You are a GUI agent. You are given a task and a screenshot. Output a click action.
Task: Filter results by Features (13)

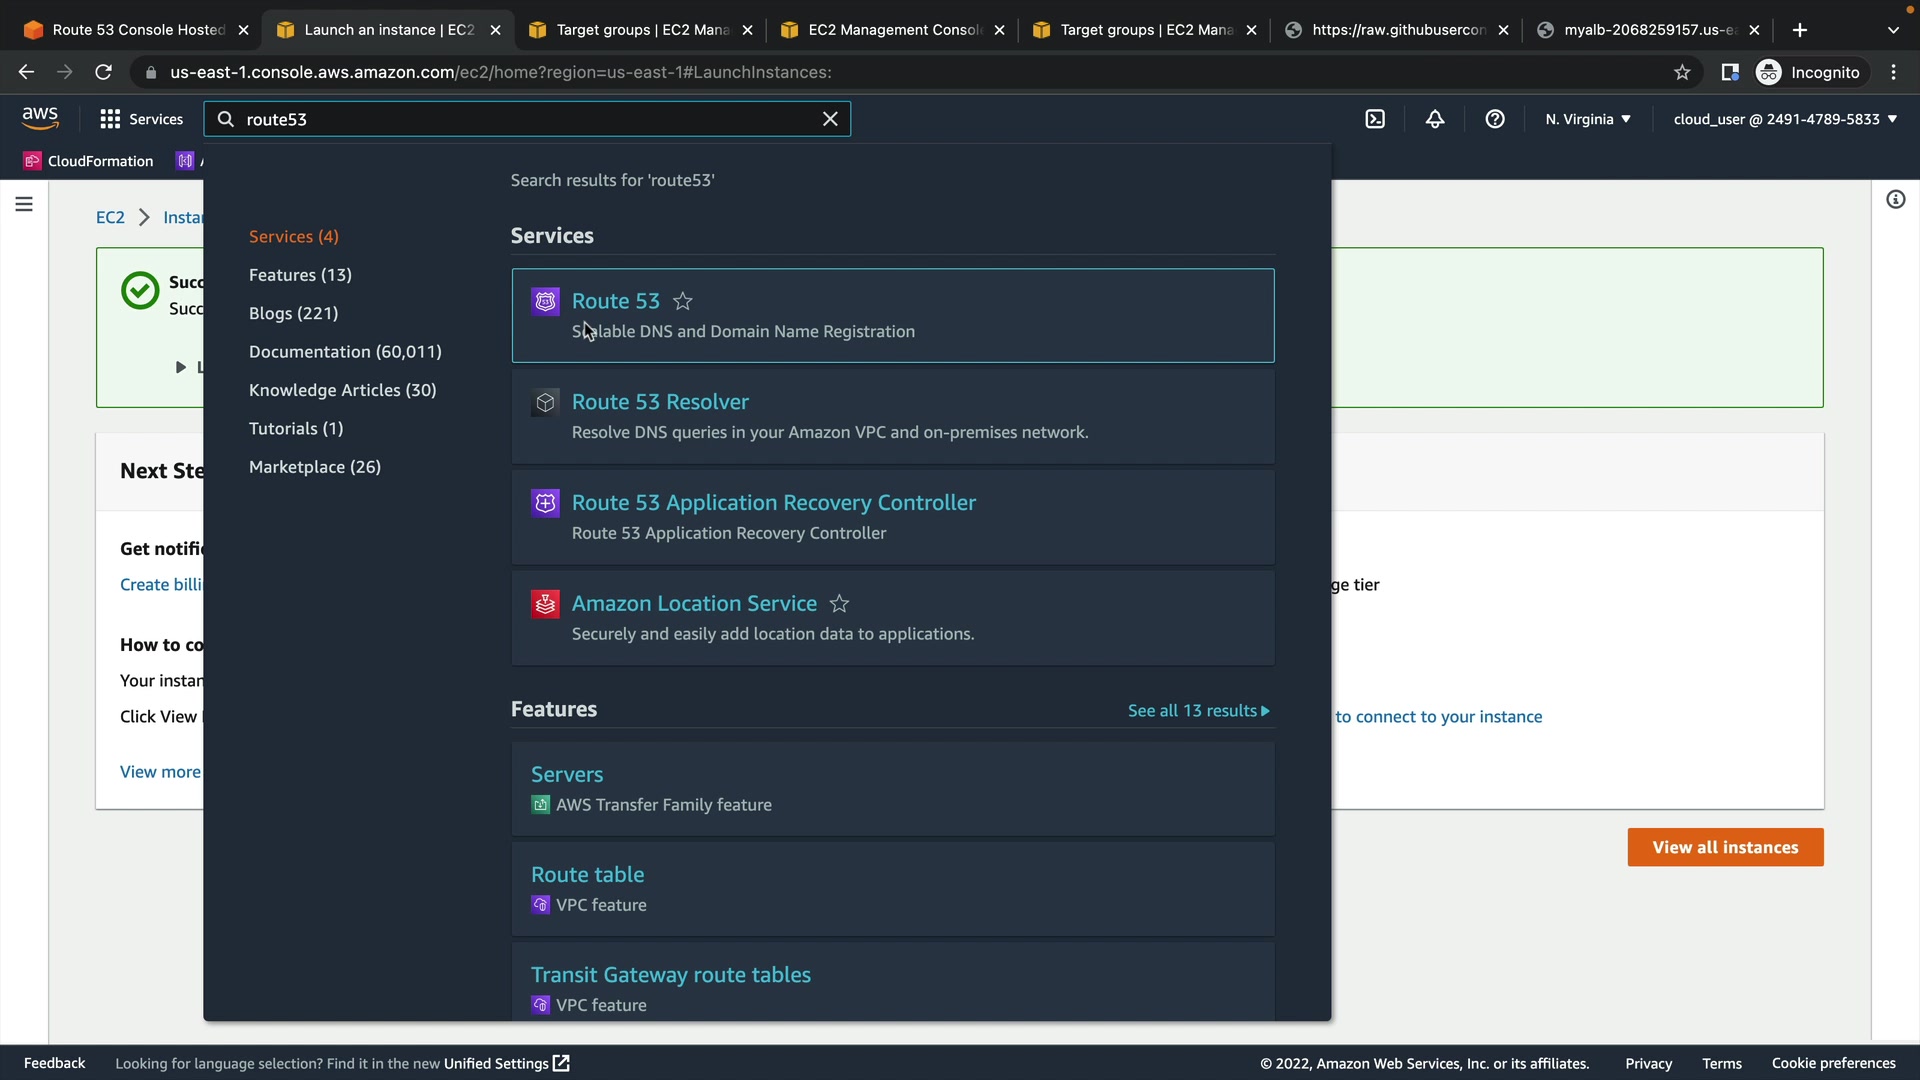300,275
